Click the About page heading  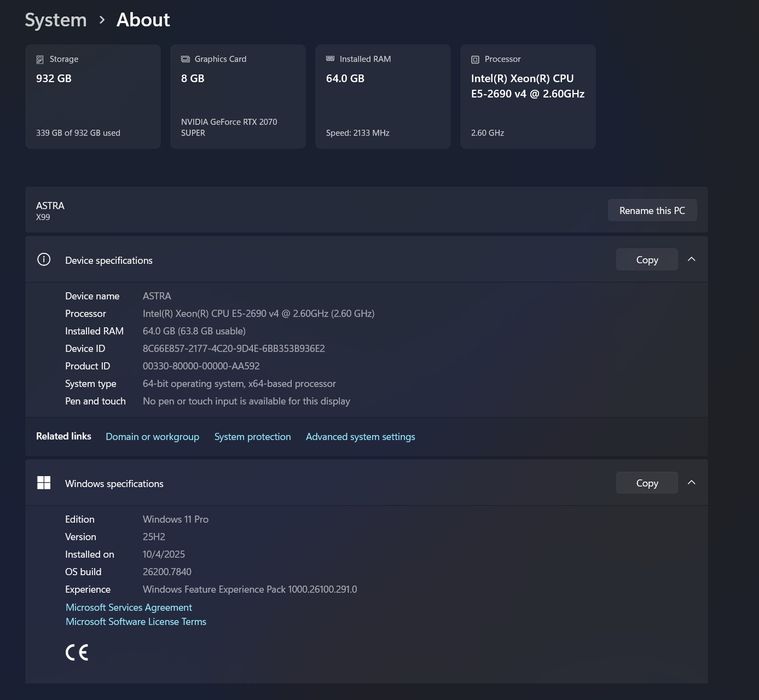pyautogui.click(x=143, y=20)
